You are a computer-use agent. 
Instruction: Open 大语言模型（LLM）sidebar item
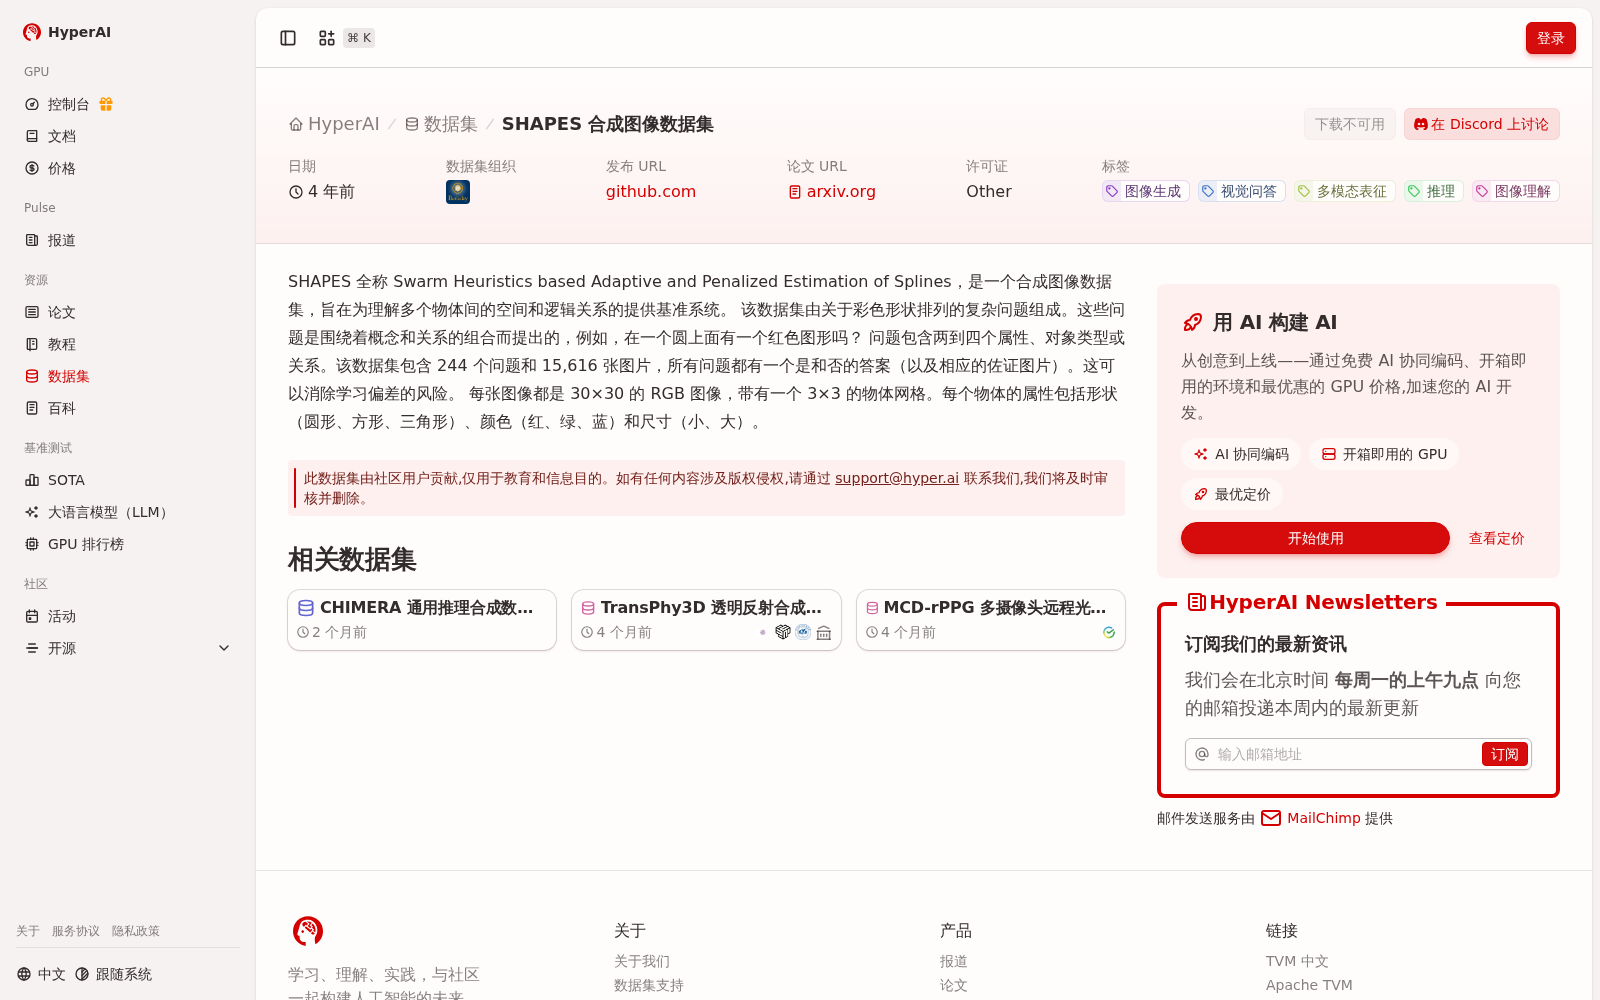(x=128, y=512)
